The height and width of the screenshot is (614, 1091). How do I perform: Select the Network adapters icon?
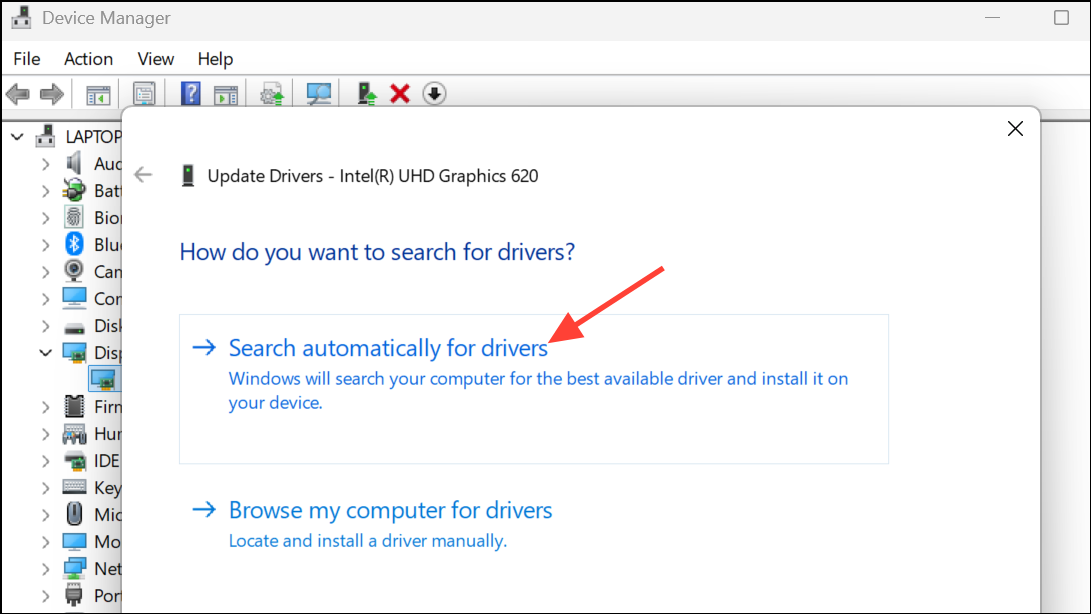(x=74, y=569)
